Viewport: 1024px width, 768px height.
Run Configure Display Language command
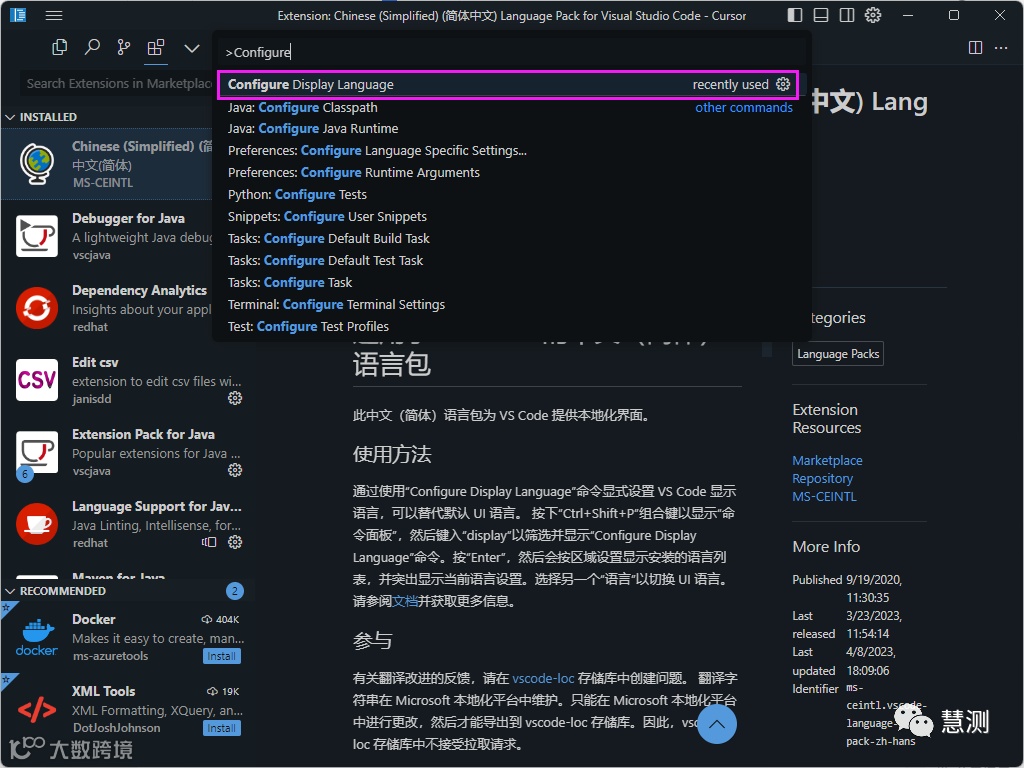coord(507,84)
